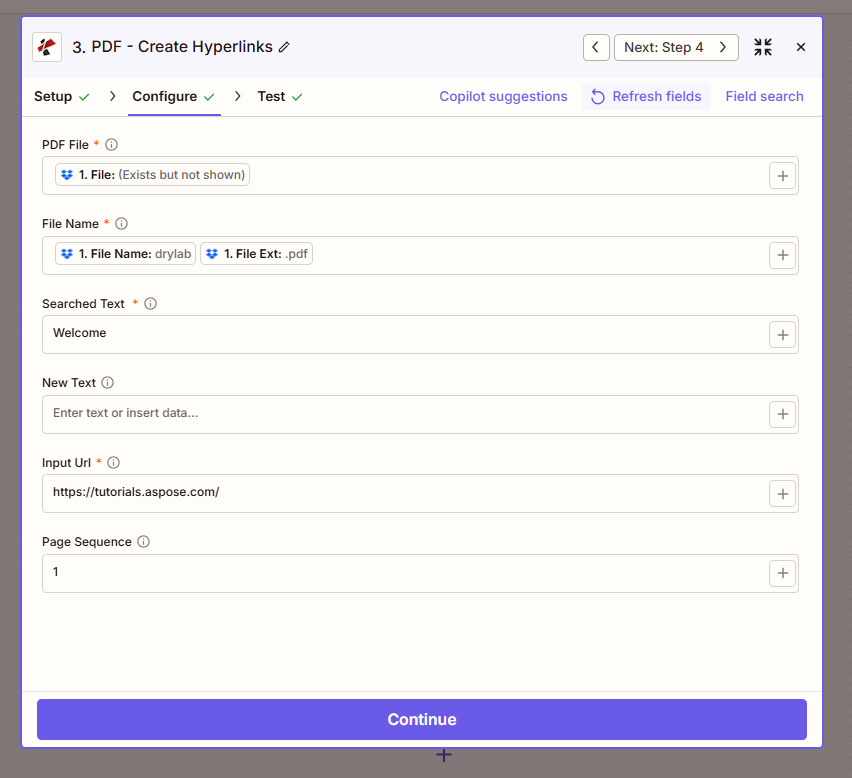This screenshot has width=852, height=778.
Task: Click plus icon in PDF File field
Action: [x=782, y=176]
